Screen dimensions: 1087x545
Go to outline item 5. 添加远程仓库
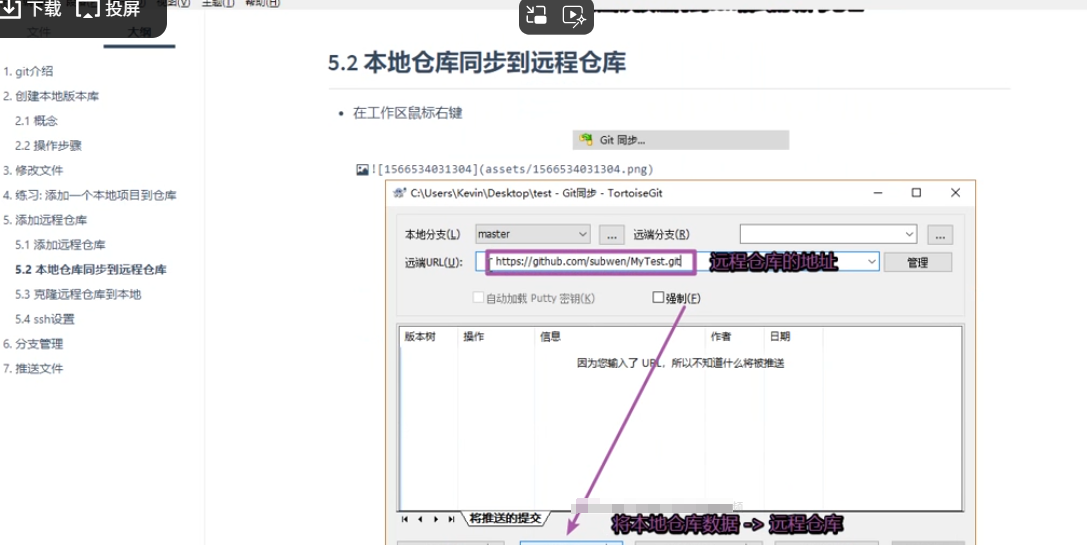(x=45, y=220)
